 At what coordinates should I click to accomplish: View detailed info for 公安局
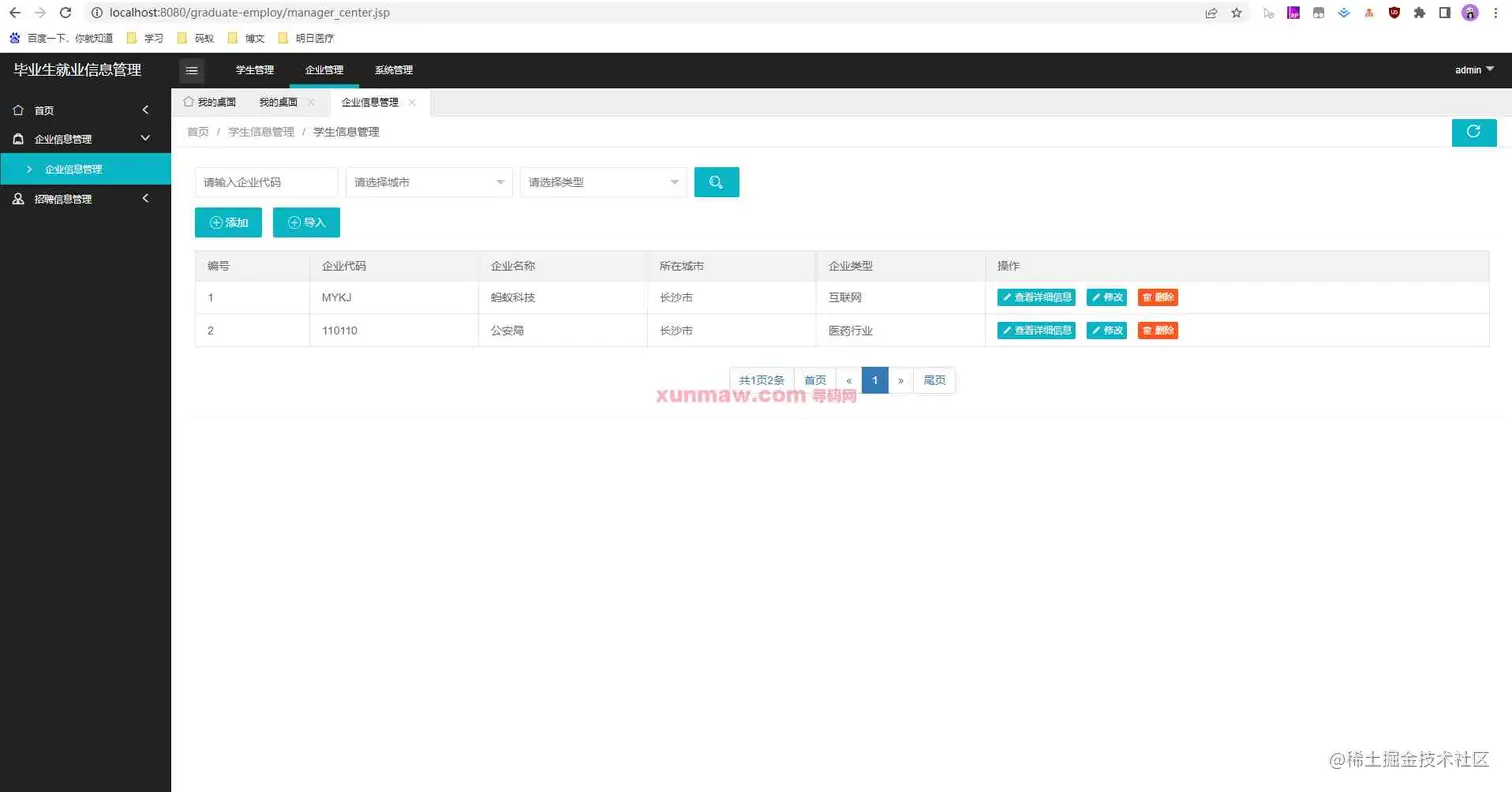click(1036, 330)
